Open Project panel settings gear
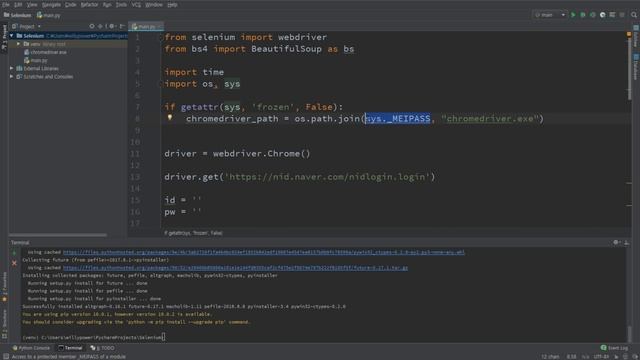The width and height of the screenshot is (640, 360). (111, 26)
